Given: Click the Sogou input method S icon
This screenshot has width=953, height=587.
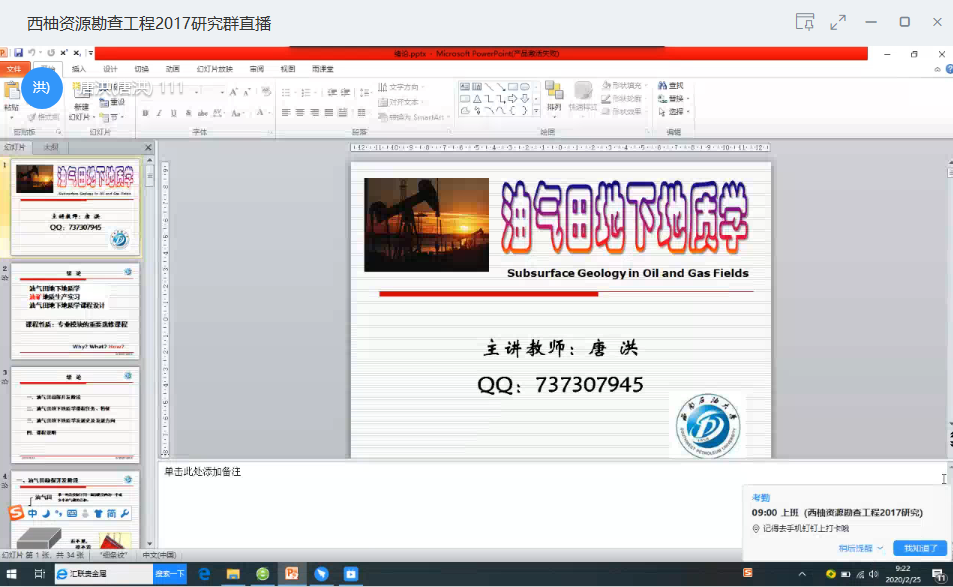Looking at the screenshot, I should (x=15, y=513).
